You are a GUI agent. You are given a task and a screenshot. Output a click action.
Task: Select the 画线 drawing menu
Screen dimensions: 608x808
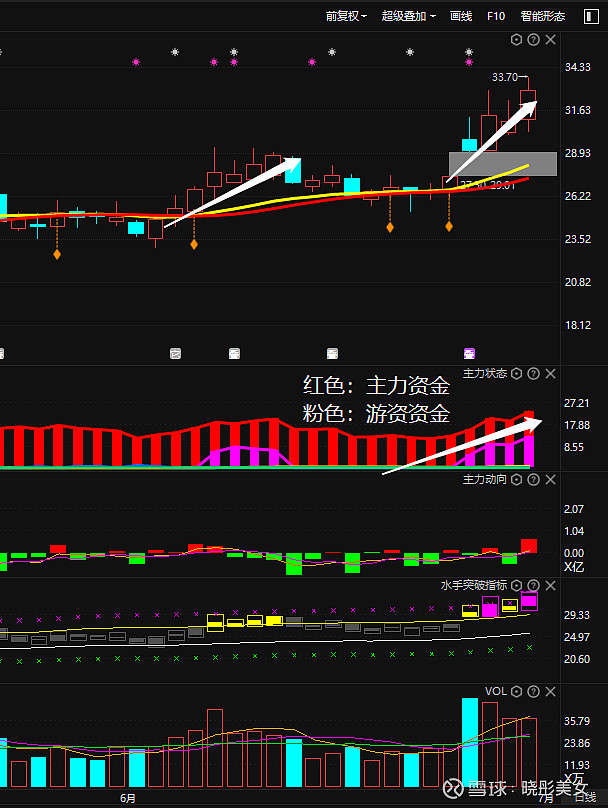461,16
